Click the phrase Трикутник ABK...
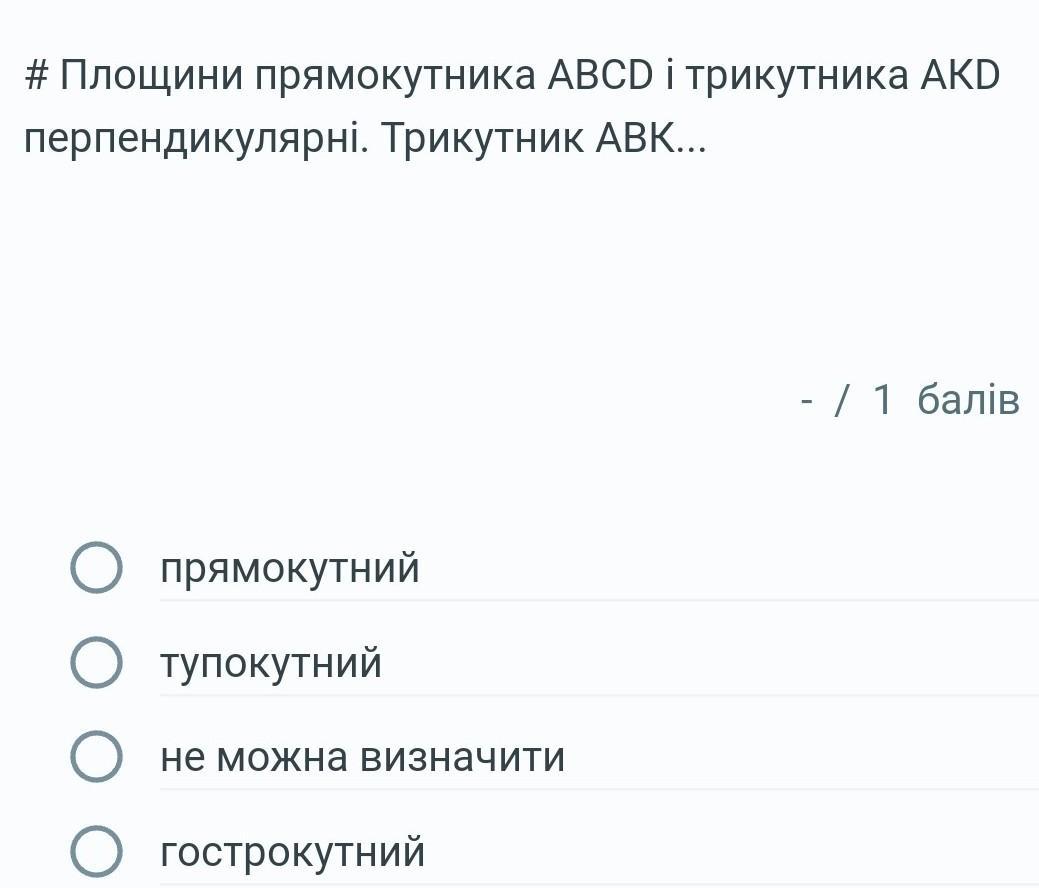Viewport: 1039px width, 888px height. tap(545, 138)
